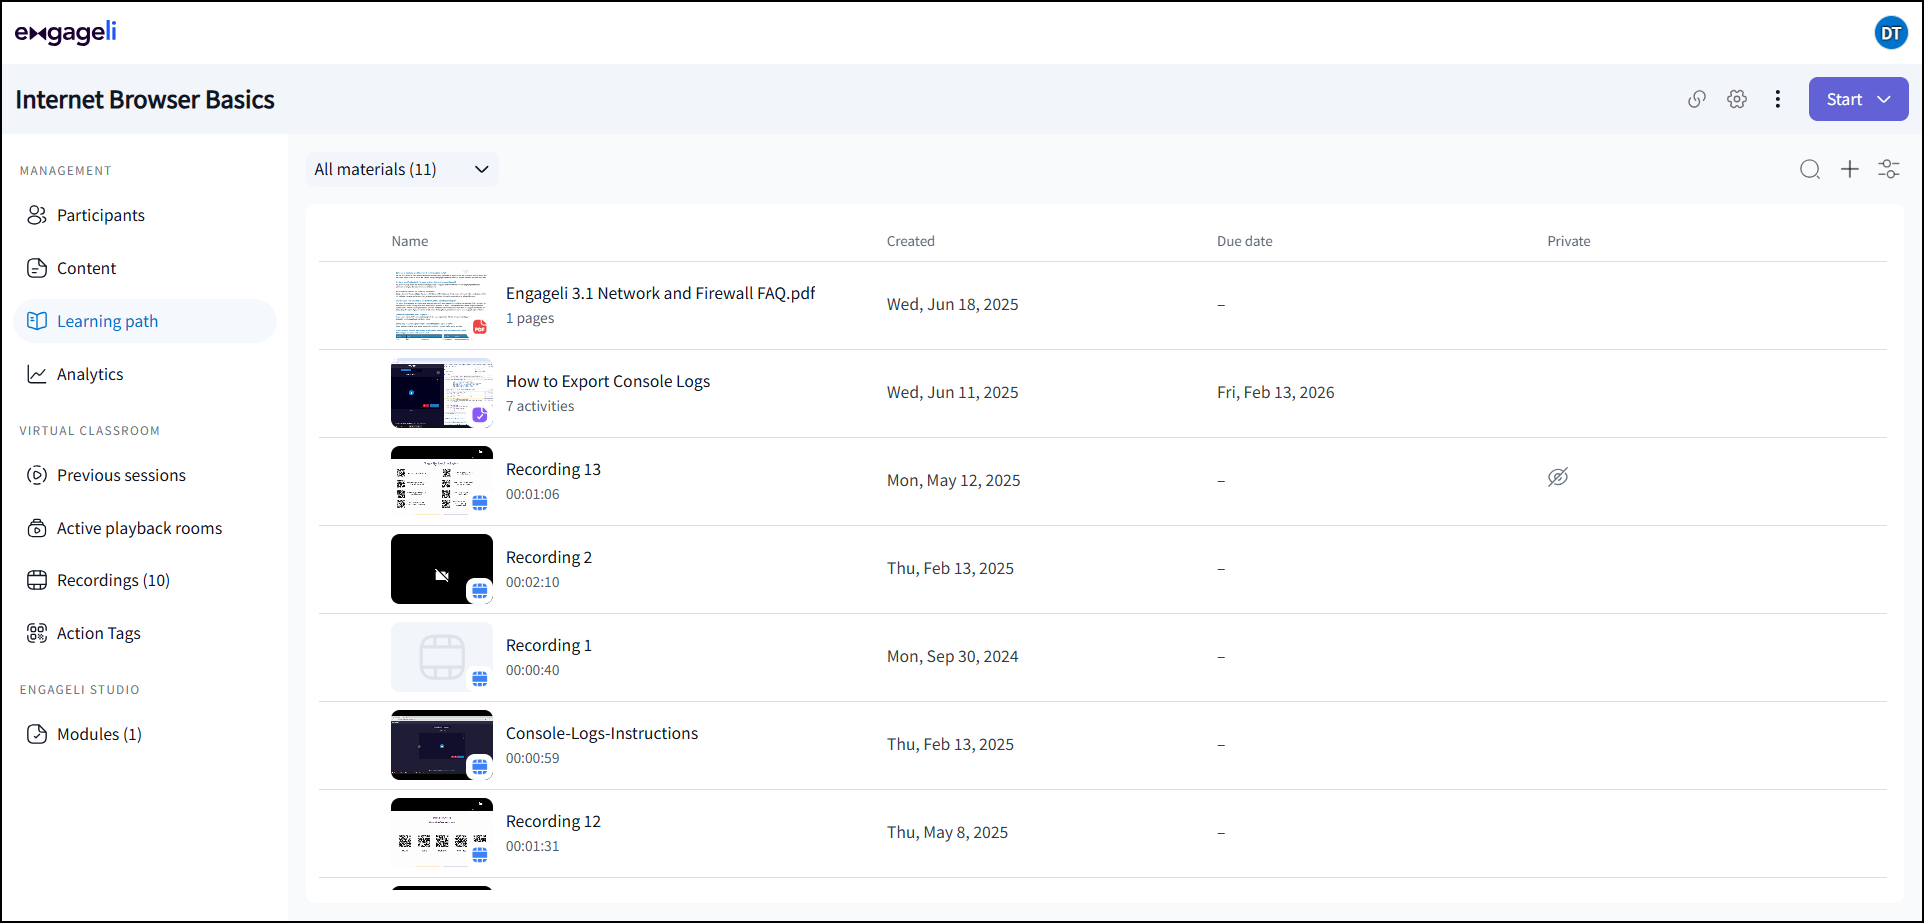1924x923 pixels.
Task: Toggle private eye icon for Recording 13
Action: coord(1558,477)
